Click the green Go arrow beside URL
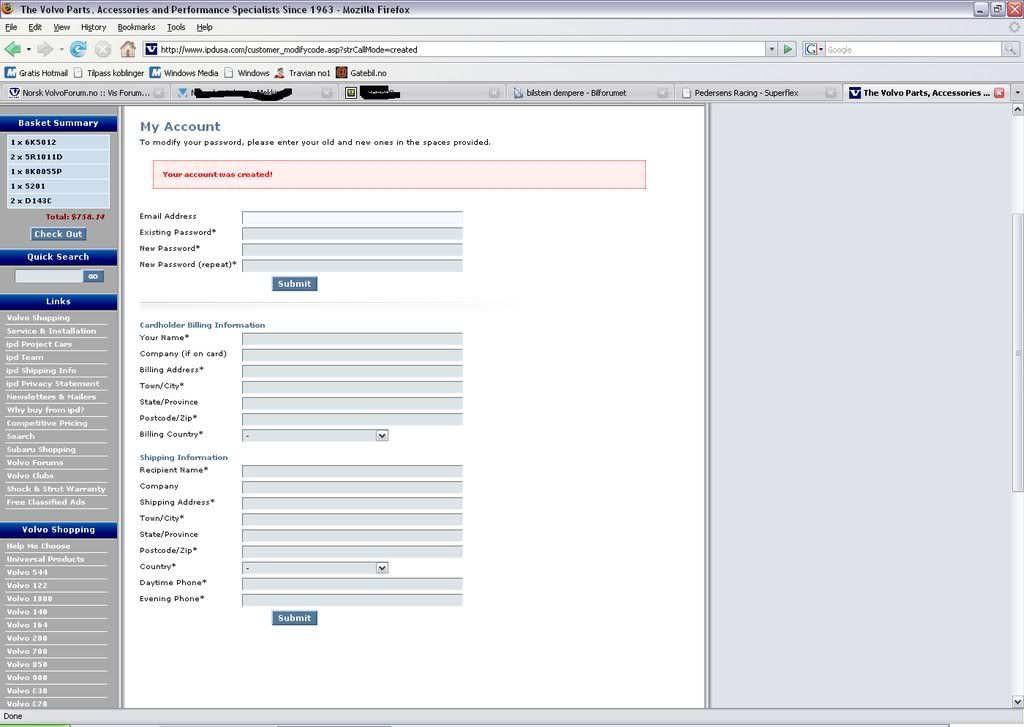 tap(788, 49)
